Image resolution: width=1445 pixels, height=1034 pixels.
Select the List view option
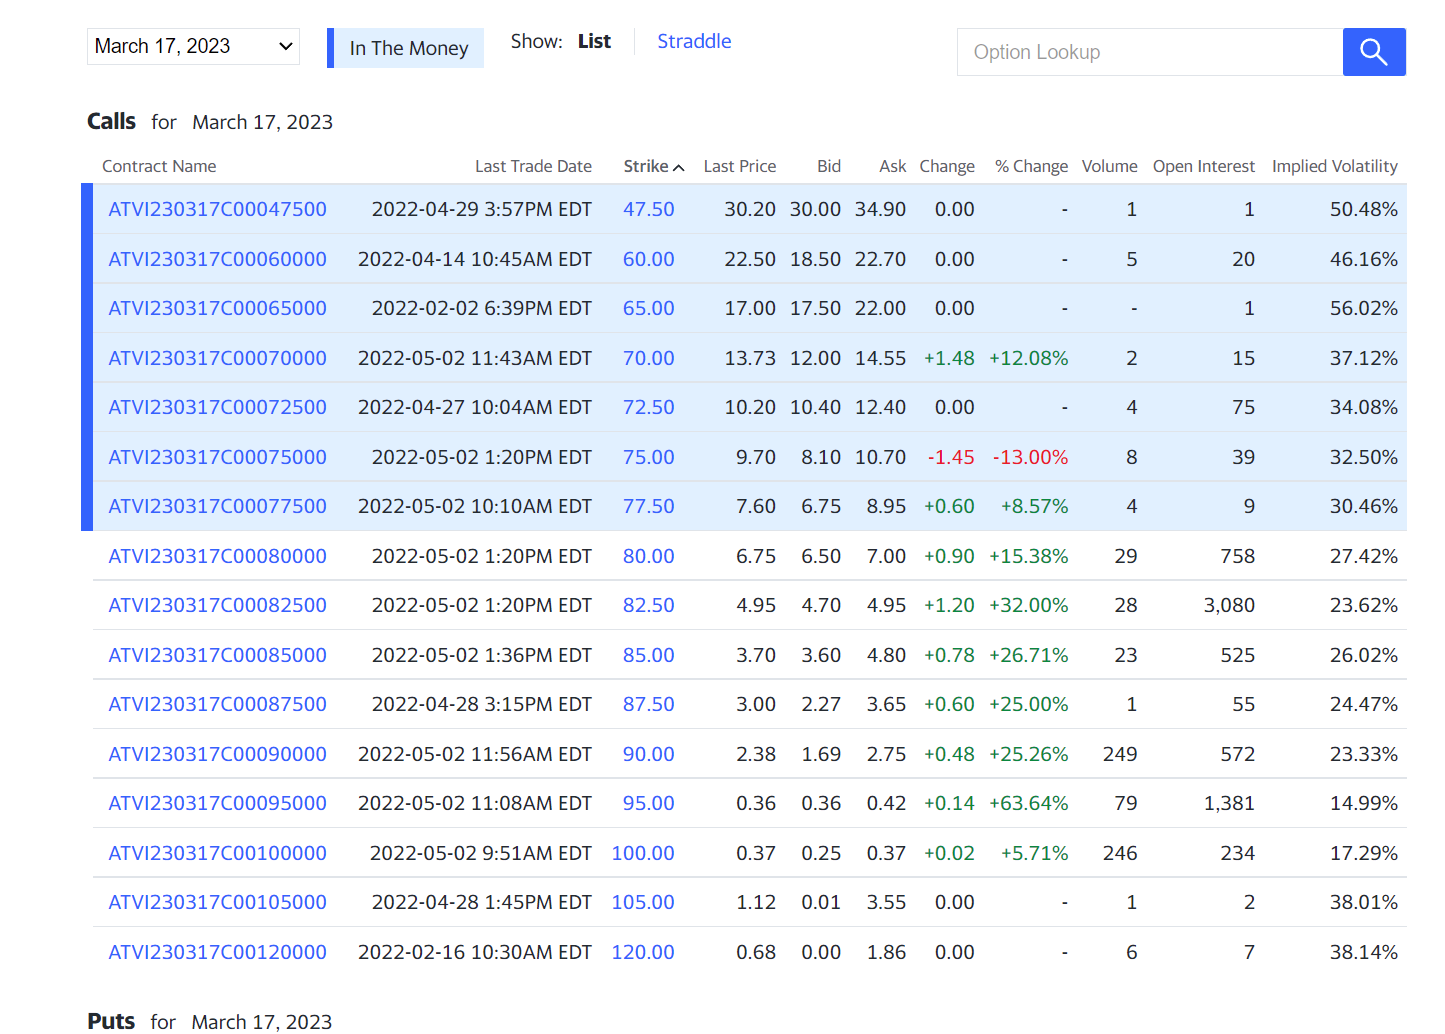594,41
